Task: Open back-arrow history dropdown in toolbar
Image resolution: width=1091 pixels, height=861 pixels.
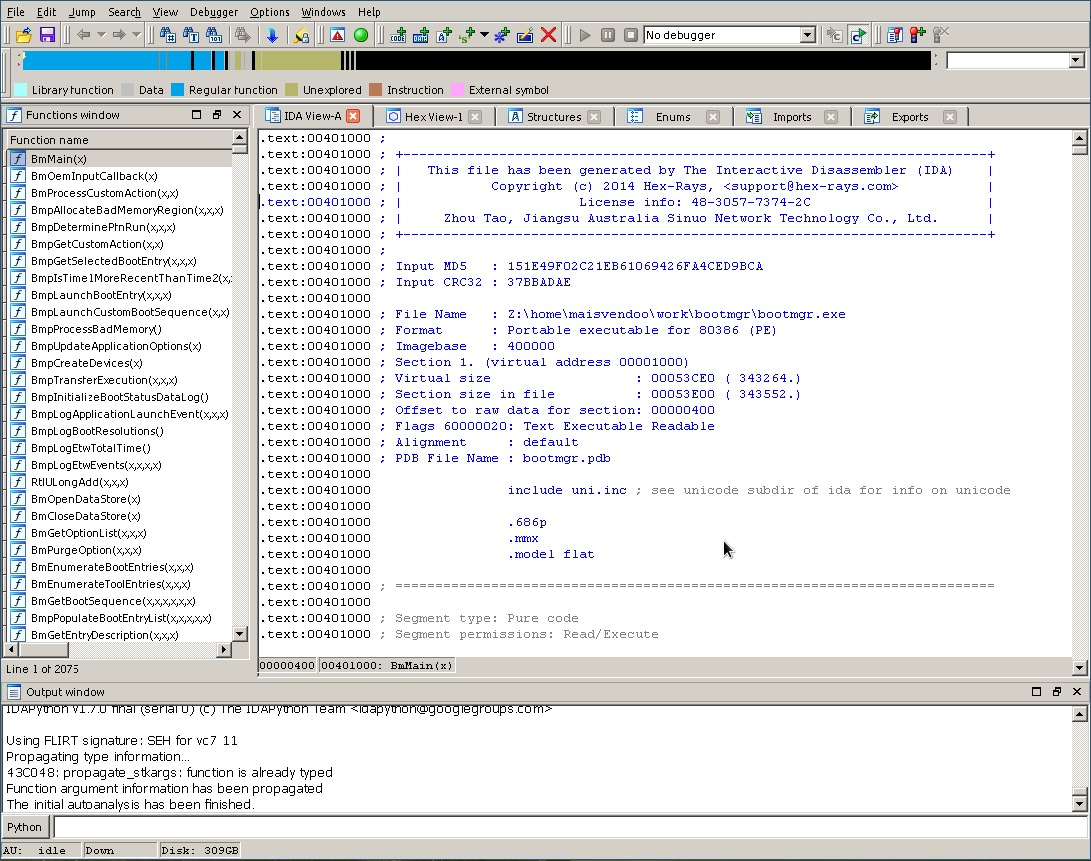Action: pyautogui.click(x=101, y=35)
